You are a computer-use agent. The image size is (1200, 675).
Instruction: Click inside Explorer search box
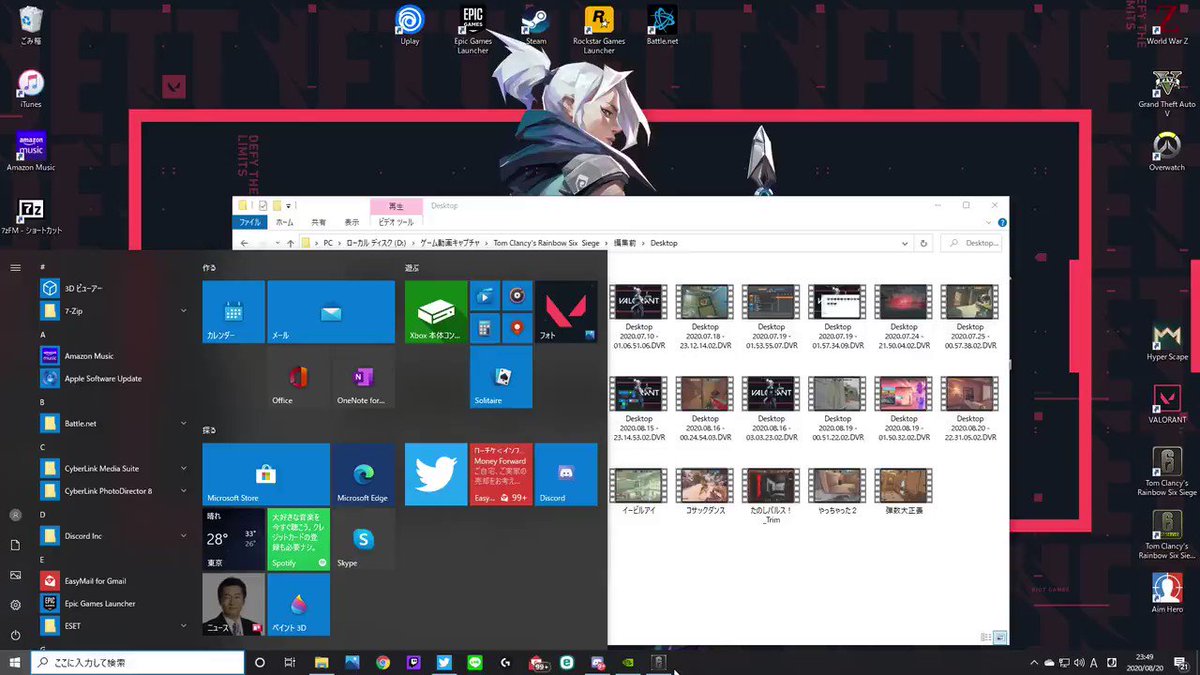click(x=972, y=243)
